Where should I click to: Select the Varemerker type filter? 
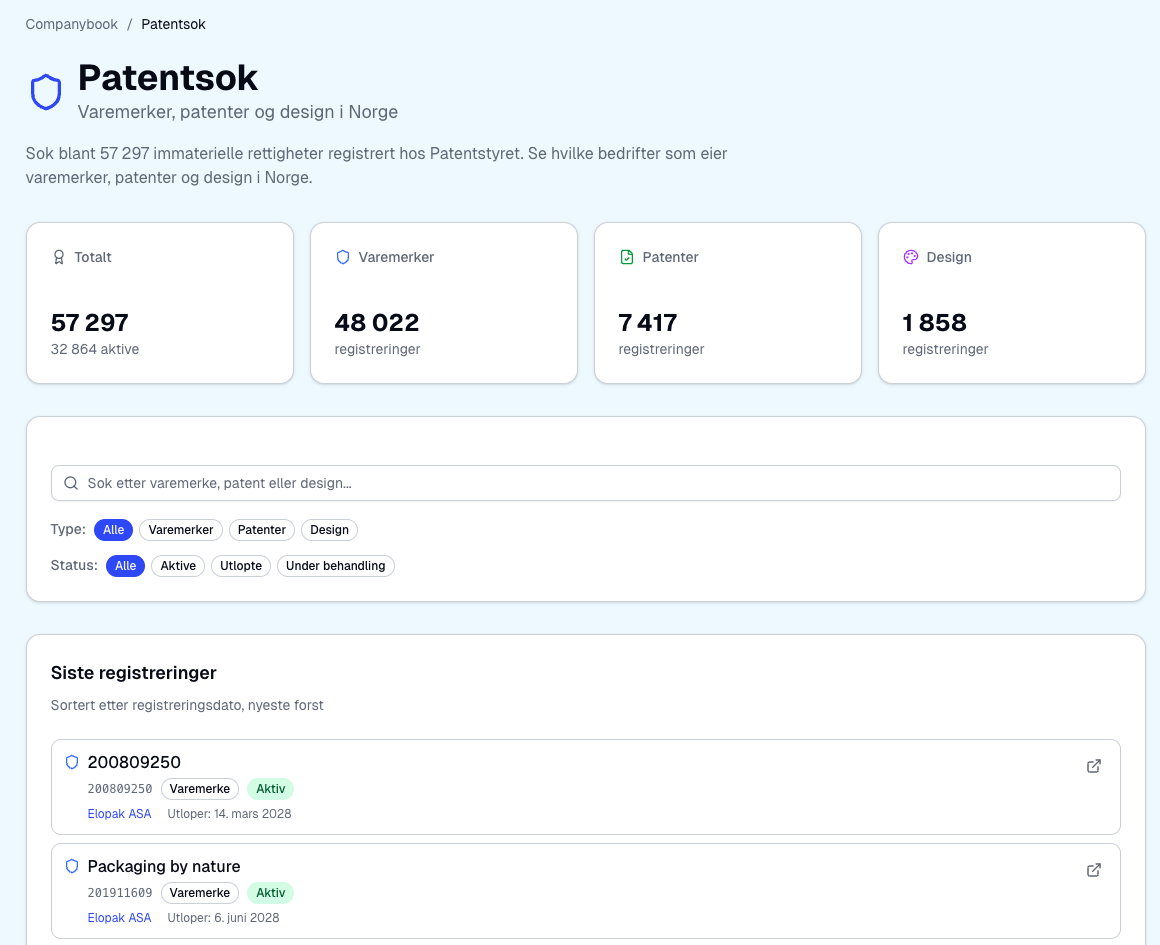(x=181, y=530)
